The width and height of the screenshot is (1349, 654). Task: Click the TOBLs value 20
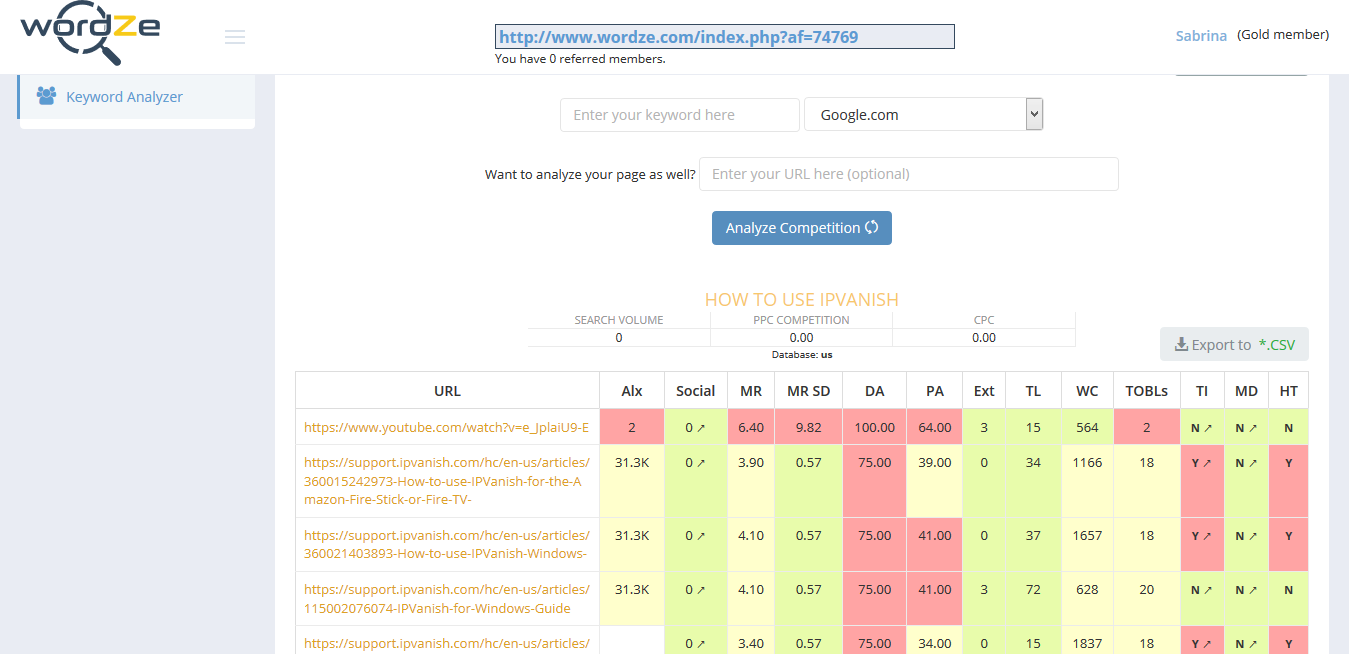[1147, 590]
